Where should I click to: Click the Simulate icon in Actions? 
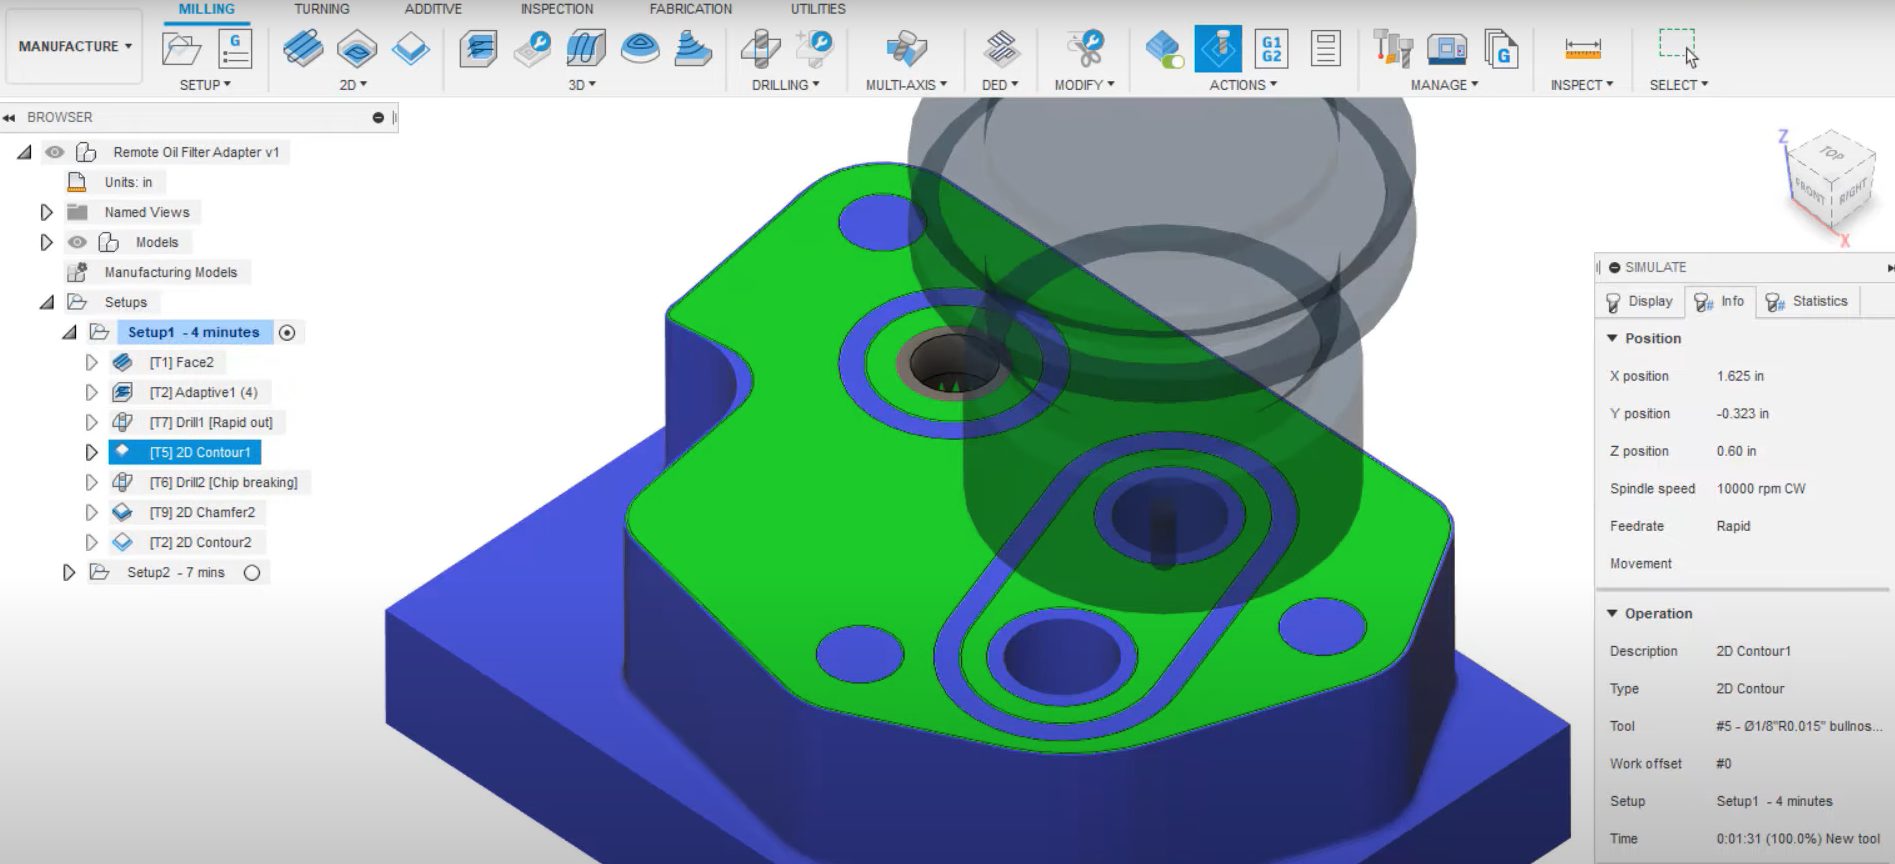(x=1217, y=48)
